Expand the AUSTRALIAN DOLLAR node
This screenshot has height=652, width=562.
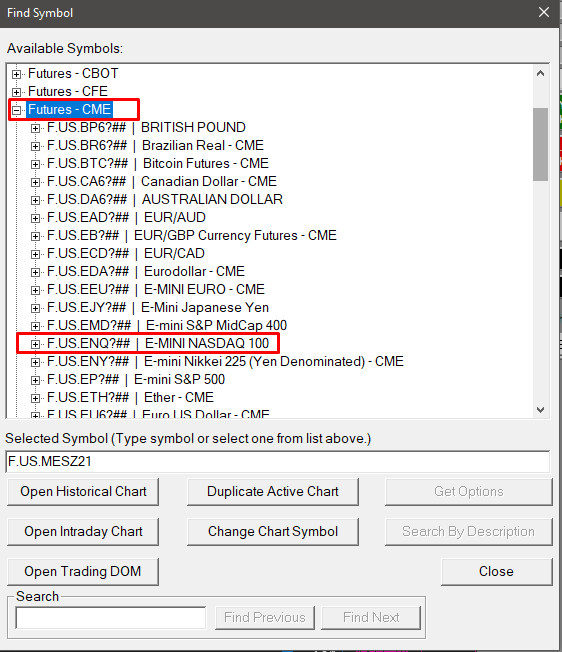point(35,200)
